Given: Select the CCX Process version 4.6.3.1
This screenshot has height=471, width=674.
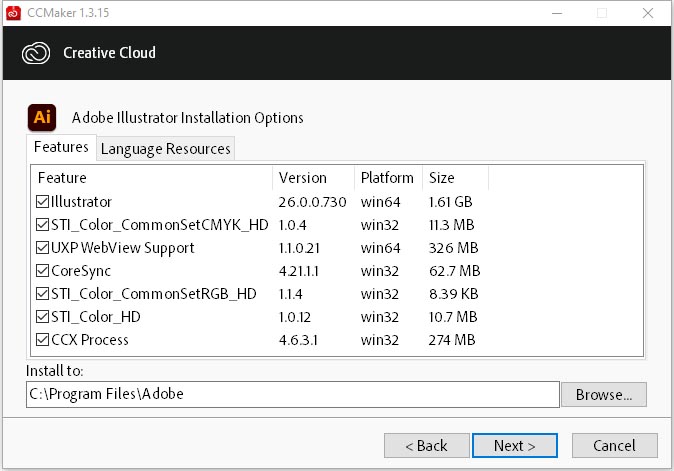Looking at the screenshot, I should tap(298, 340).
